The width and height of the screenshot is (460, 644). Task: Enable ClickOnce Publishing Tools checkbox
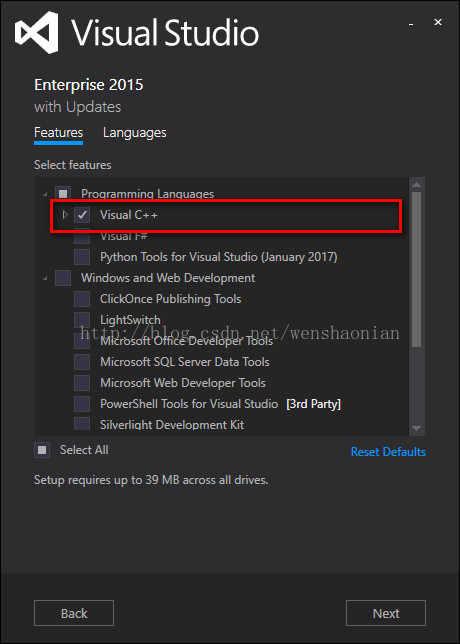[82, 299]
